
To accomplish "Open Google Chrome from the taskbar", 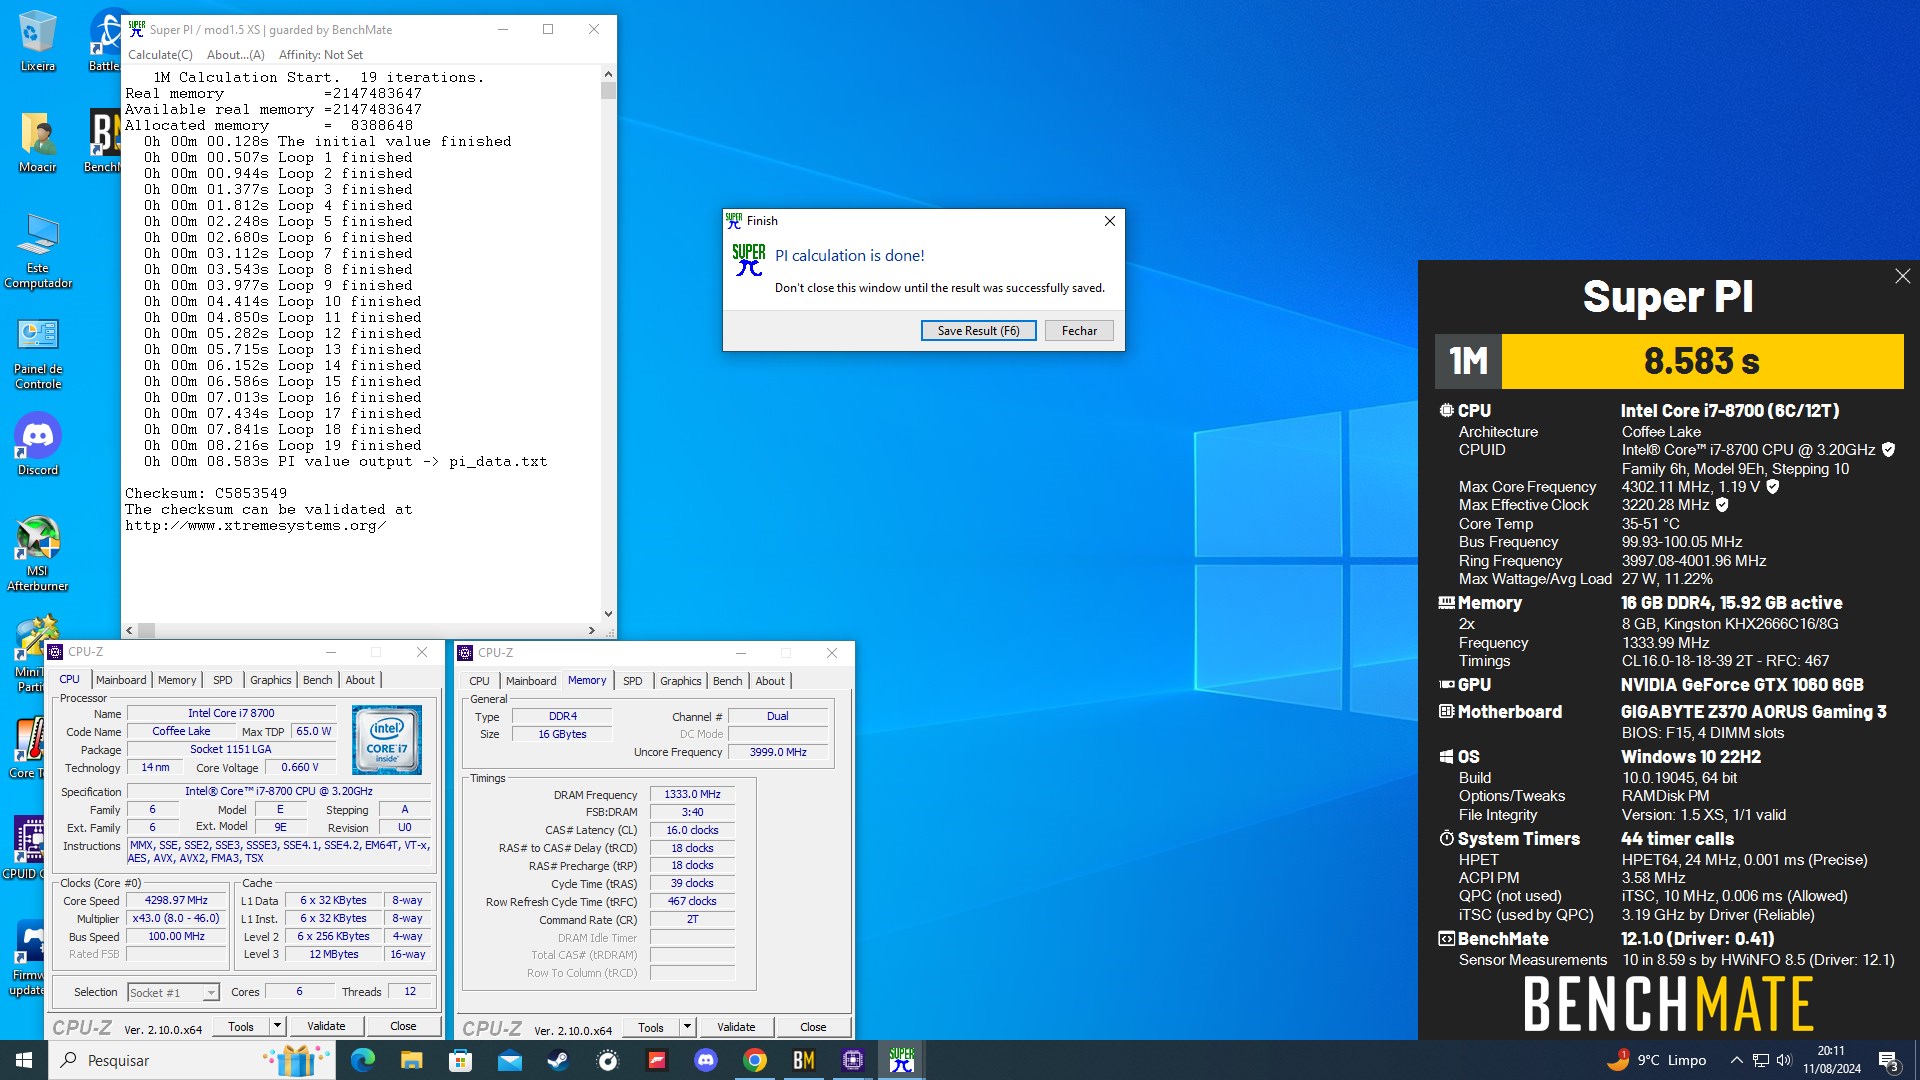I will (755, 1060).
